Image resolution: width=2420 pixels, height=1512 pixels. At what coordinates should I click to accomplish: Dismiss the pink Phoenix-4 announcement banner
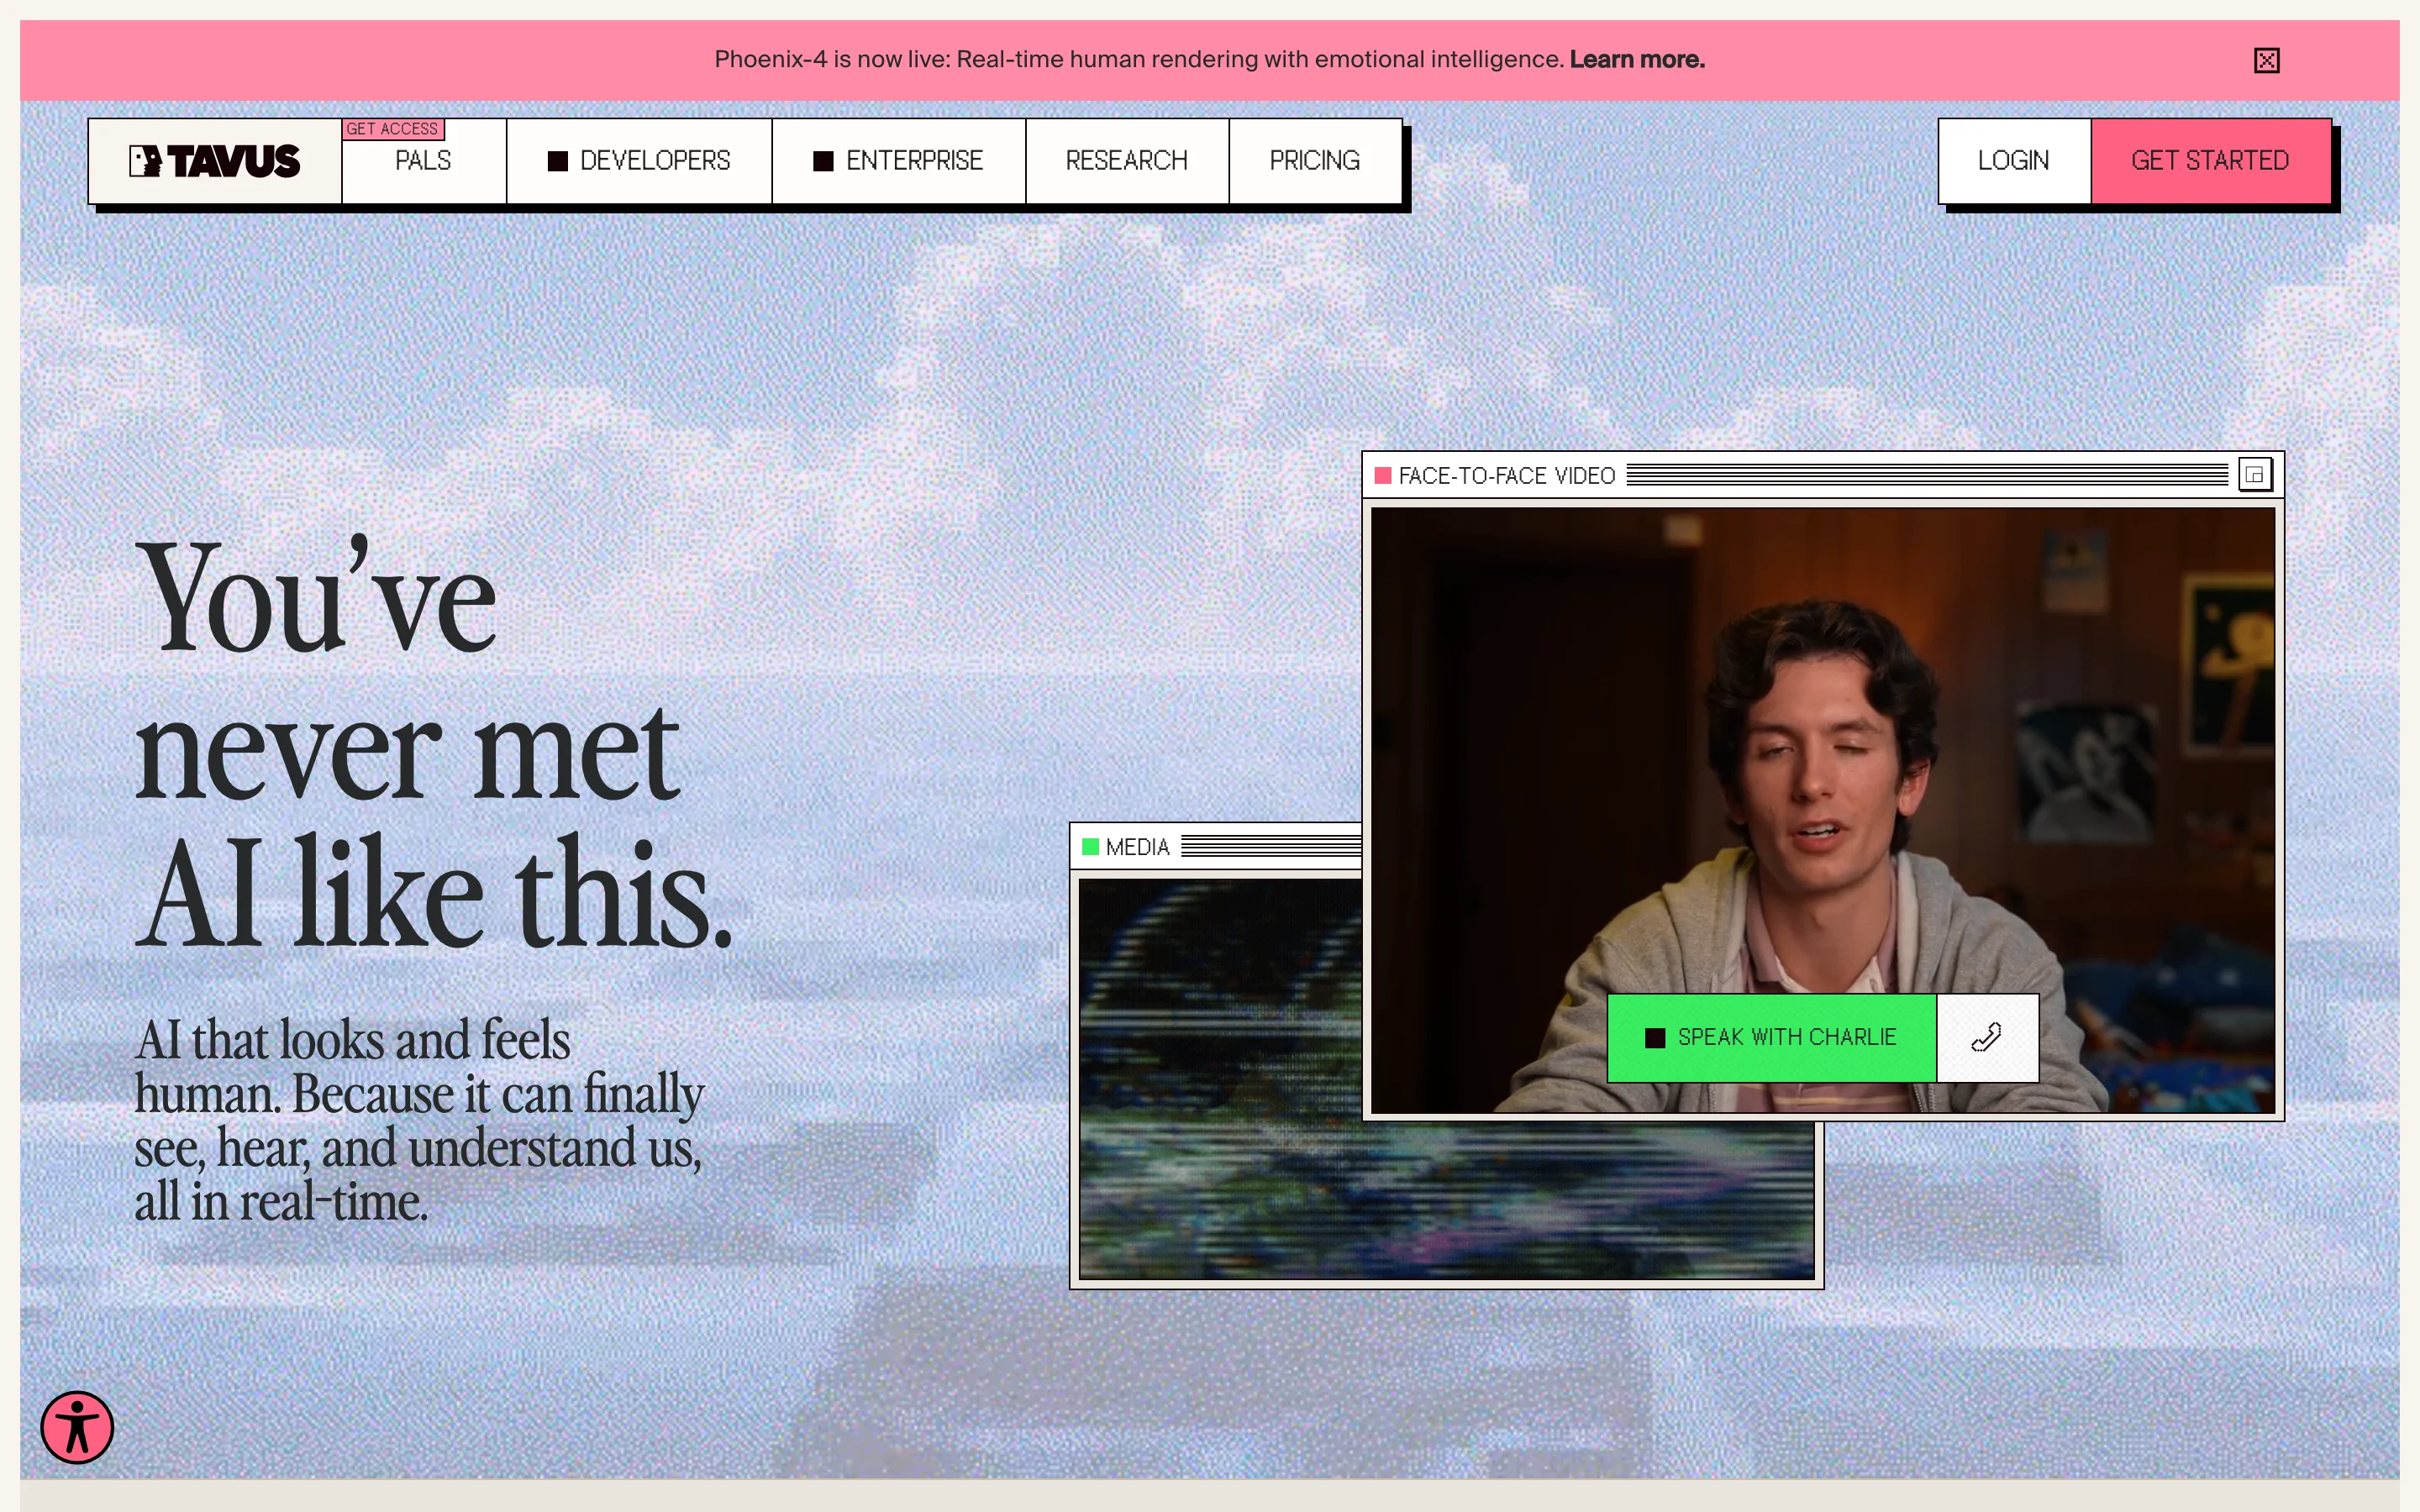[x=2266, y=61]
